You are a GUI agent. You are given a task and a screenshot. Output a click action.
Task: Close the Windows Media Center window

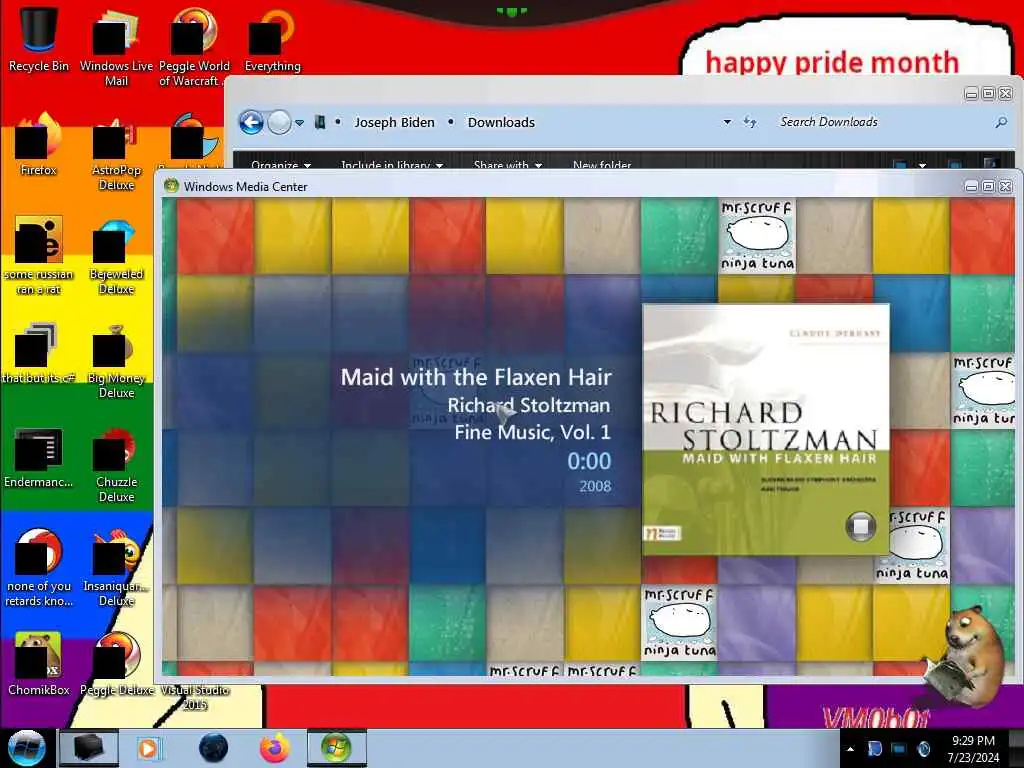pos(1006,187)
